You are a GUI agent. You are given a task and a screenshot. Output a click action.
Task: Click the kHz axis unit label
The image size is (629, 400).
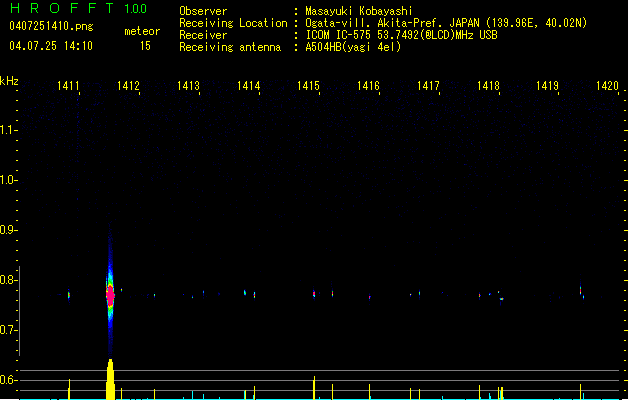point(9,81)
